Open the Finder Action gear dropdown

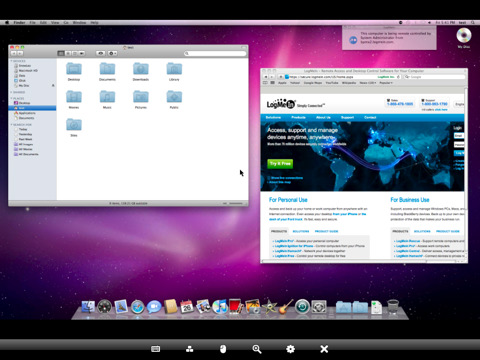(x=113, y=53)
